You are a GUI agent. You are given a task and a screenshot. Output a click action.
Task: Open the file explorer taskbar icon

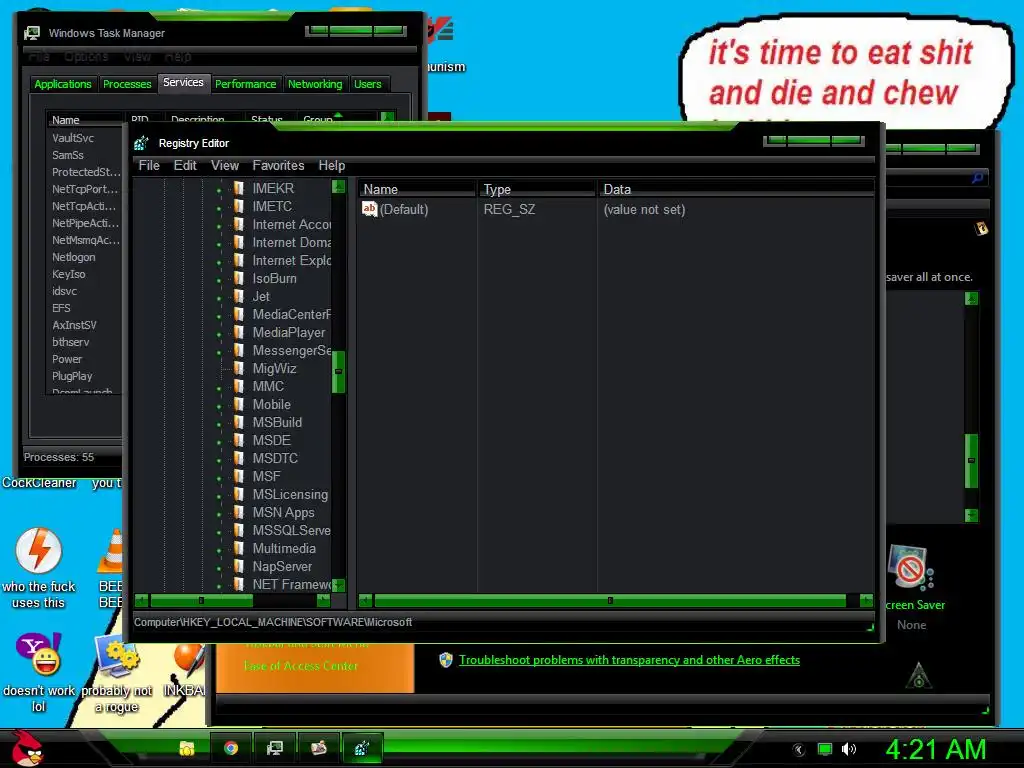[186, 748]
